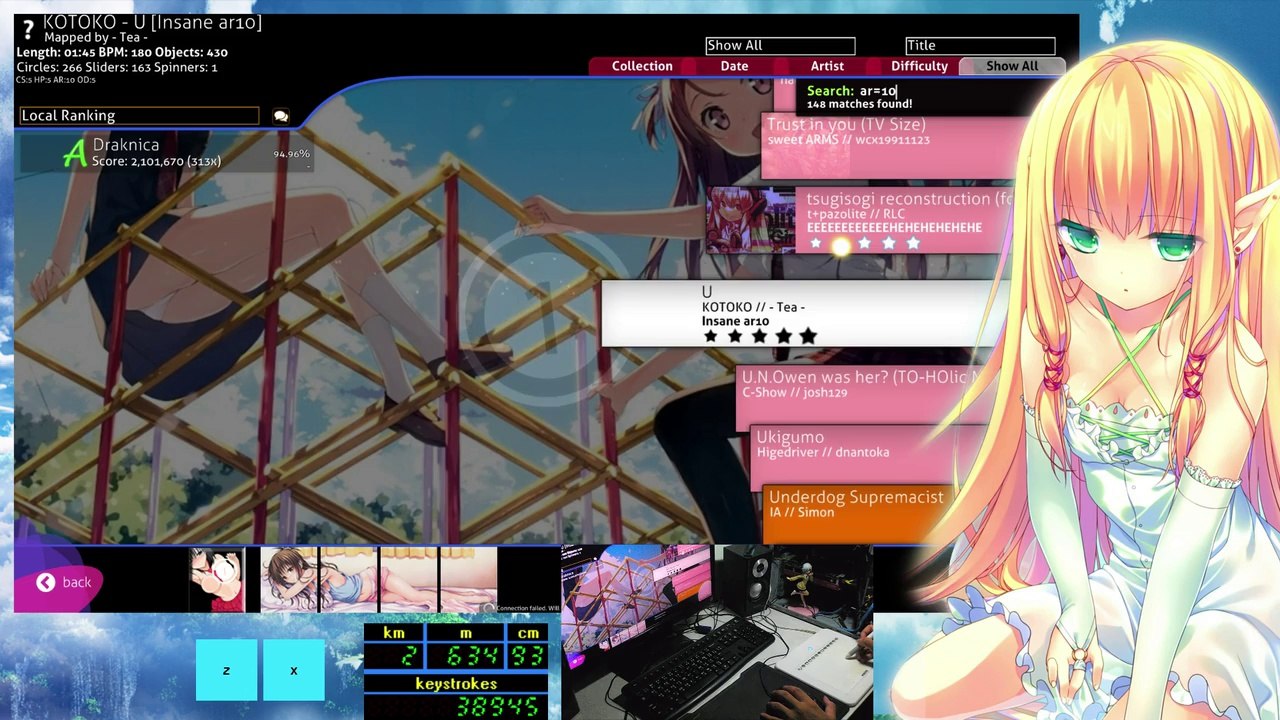Image resolution: width=1280 pixels, height=720 pixels.
Task: Open the Title sort dropdown
Action: 980,45
